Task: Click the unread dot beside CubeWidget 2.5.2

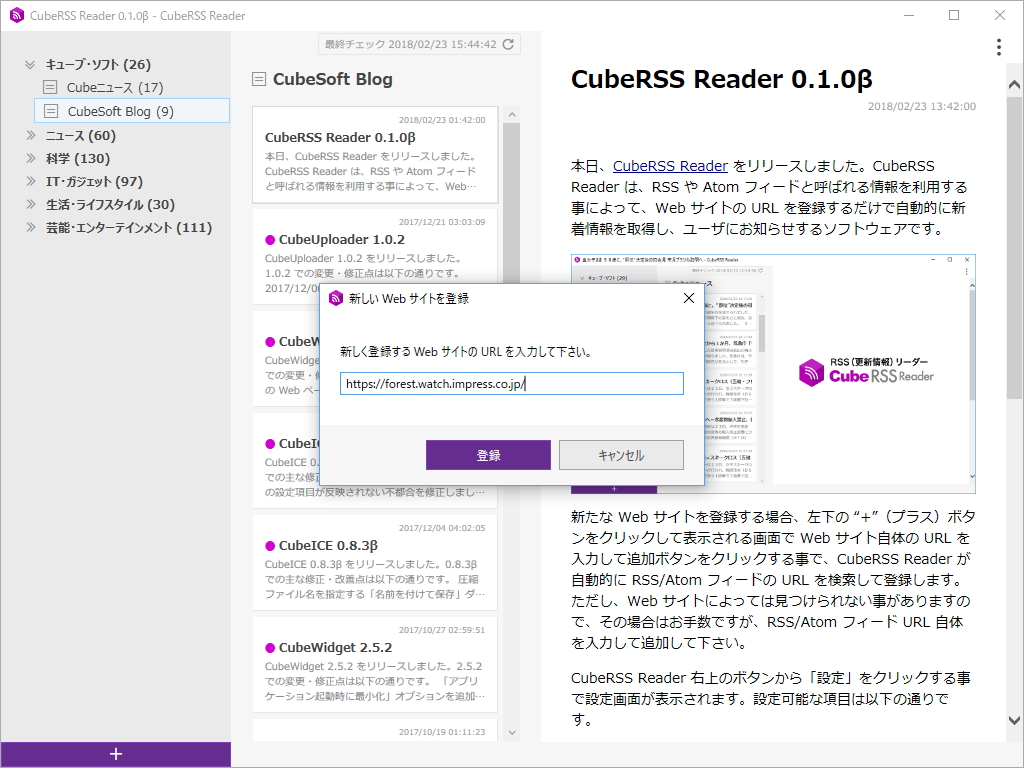Action: point(271,646)
